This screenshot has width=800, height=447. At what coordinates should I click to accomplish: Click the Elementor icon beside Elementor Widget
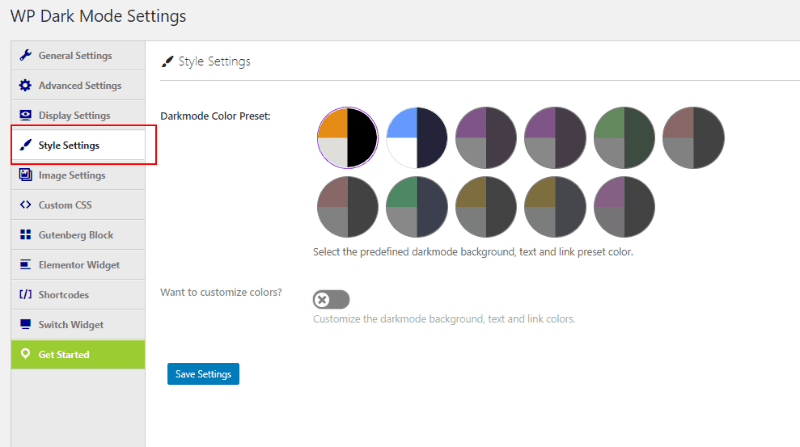tap(26, 265)
